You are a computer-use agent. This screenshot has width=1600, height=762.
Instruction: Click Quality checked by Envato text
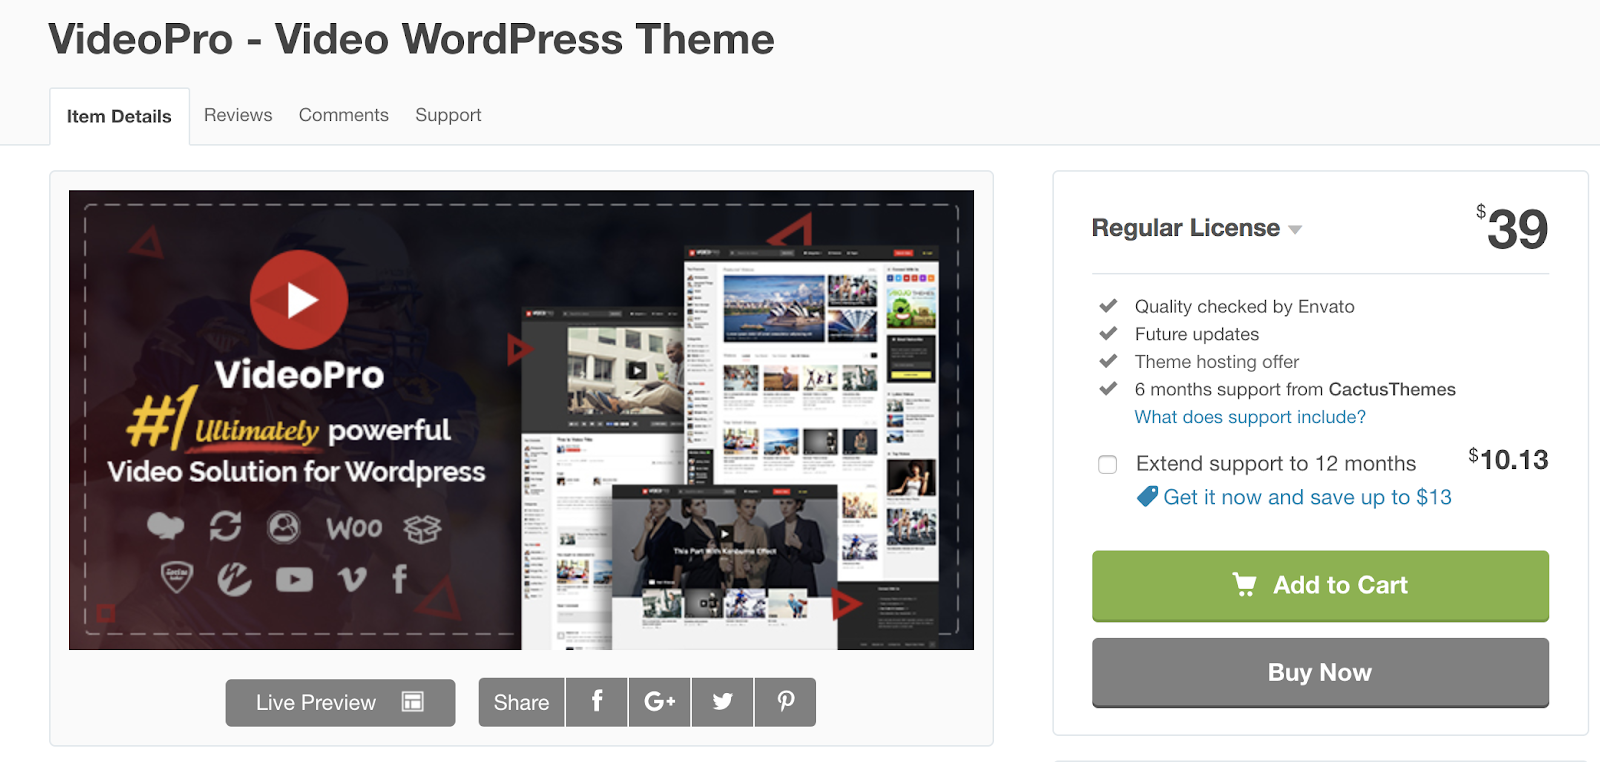coord(1244,306)
